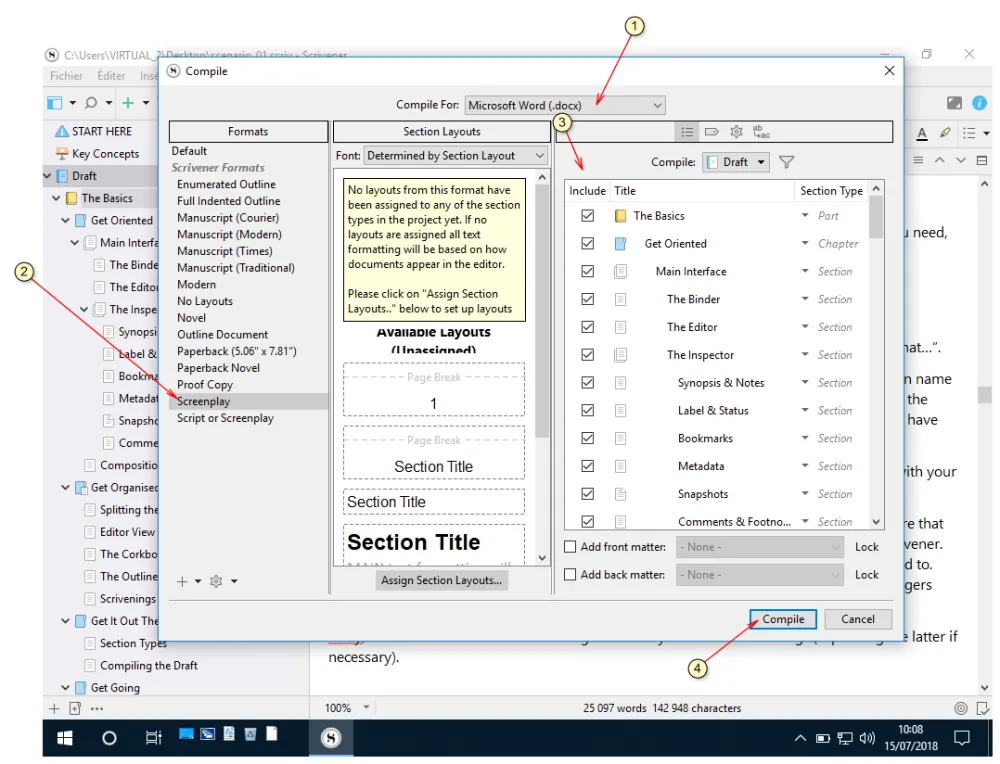Close the Compile dialog

pyautogui.click(x=889, y=71)
